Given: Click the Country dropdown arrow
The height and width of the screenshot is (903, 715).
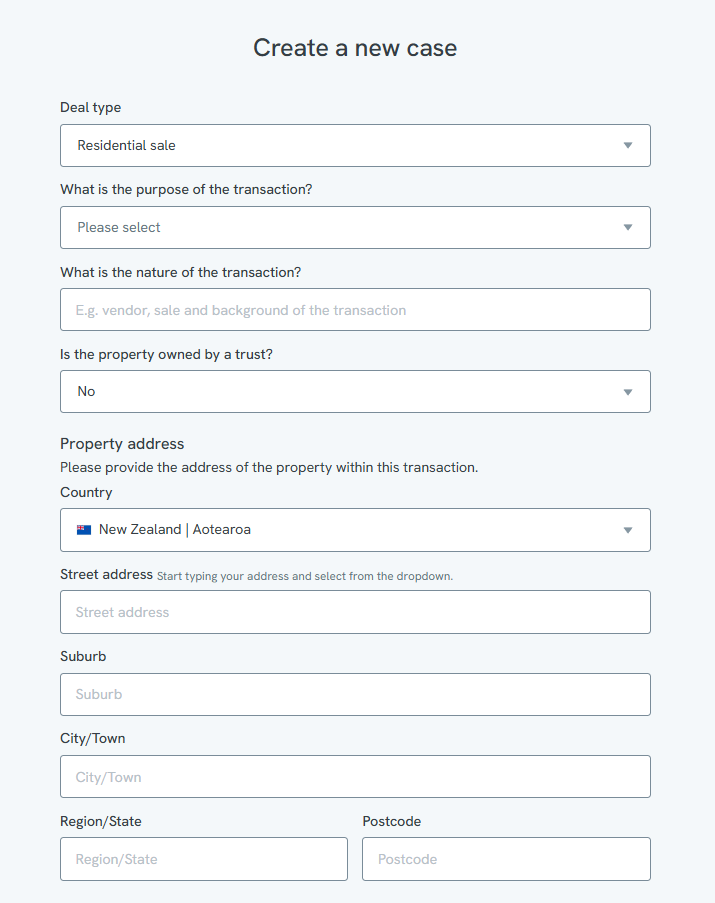Looking at the screenshot, I should click(x=628, y=530).
